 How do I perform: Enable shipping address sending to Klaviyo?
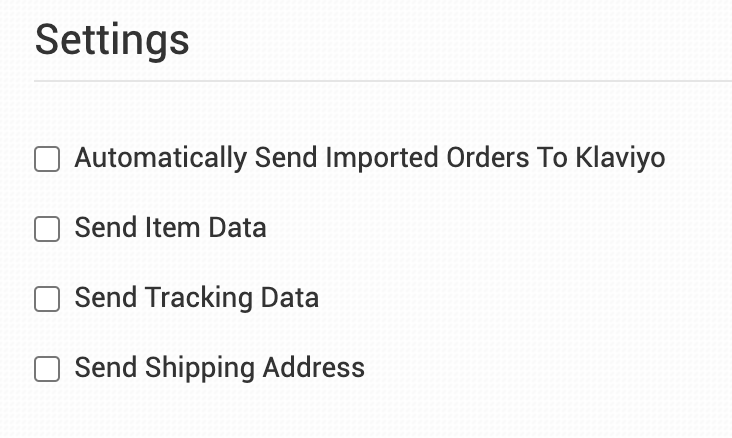(47, 369)
